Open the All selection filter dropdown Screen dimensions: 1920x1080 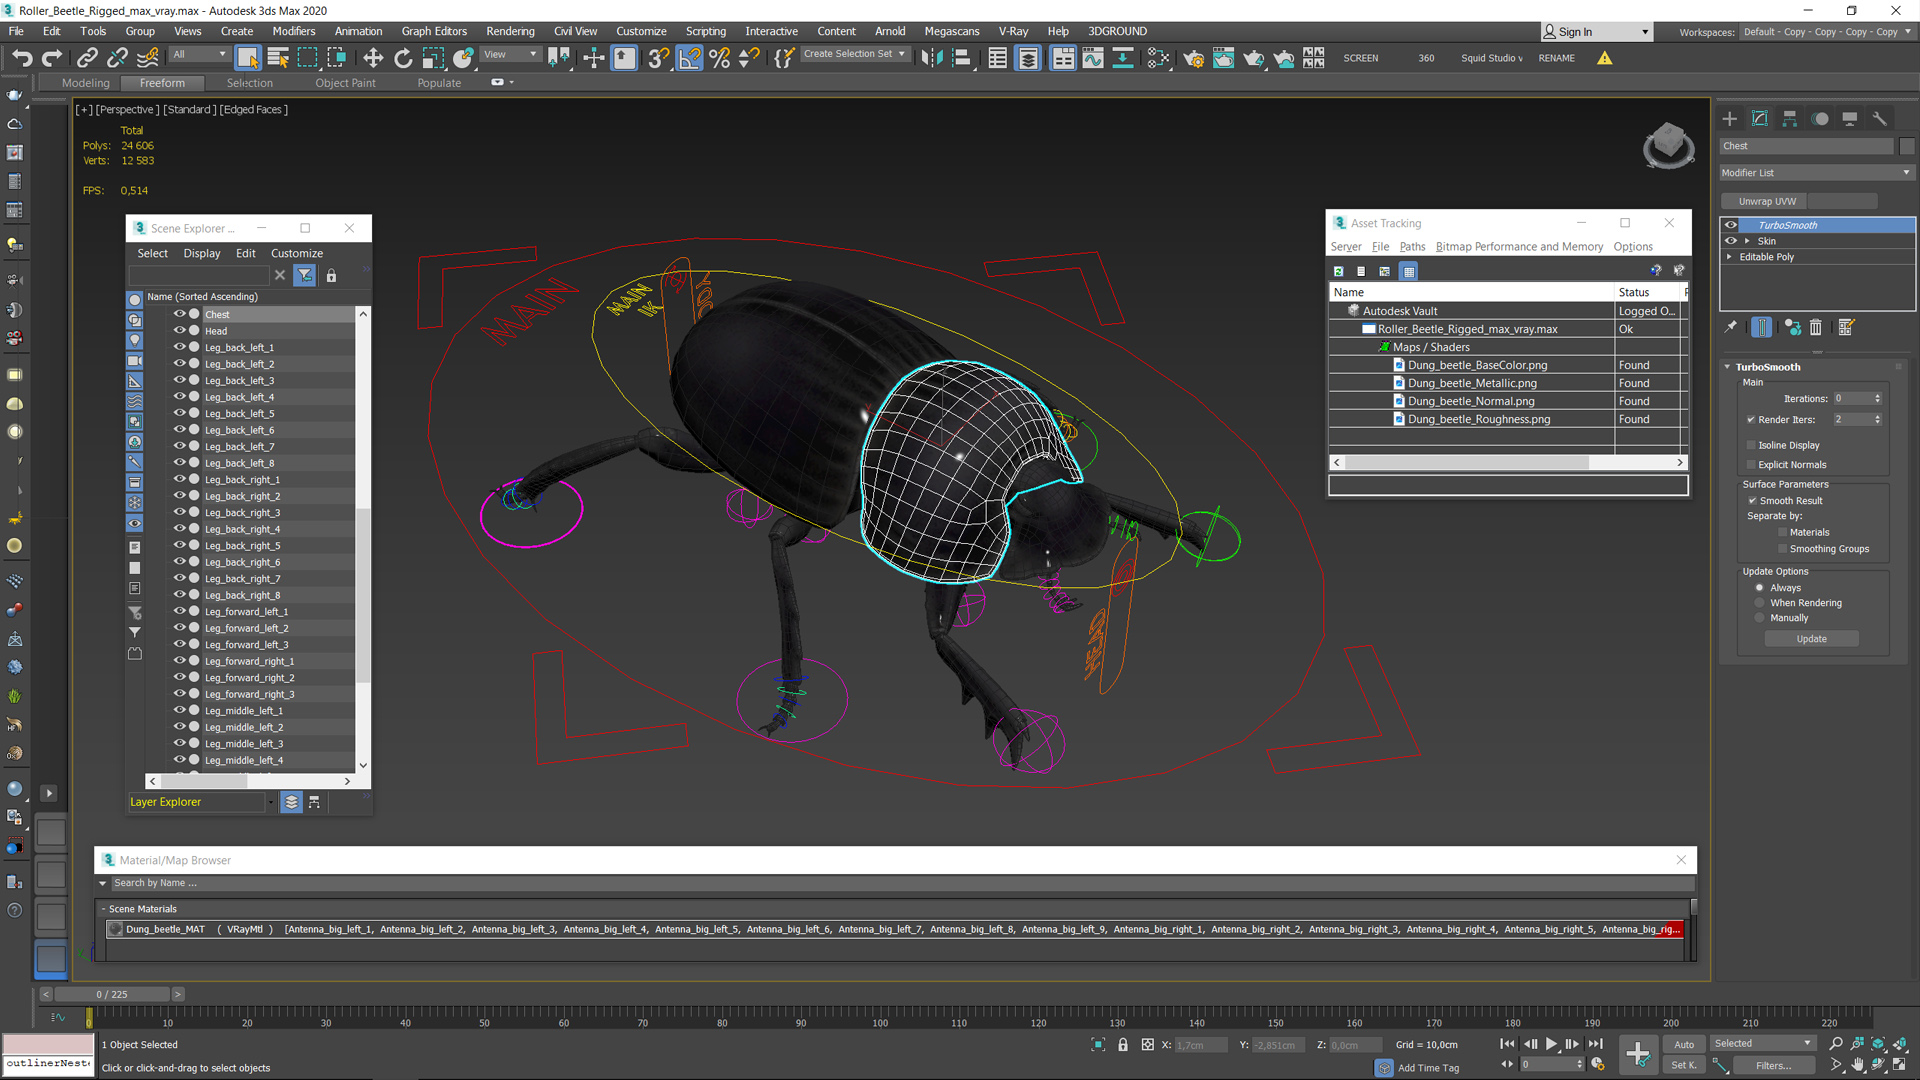[199, 55]
